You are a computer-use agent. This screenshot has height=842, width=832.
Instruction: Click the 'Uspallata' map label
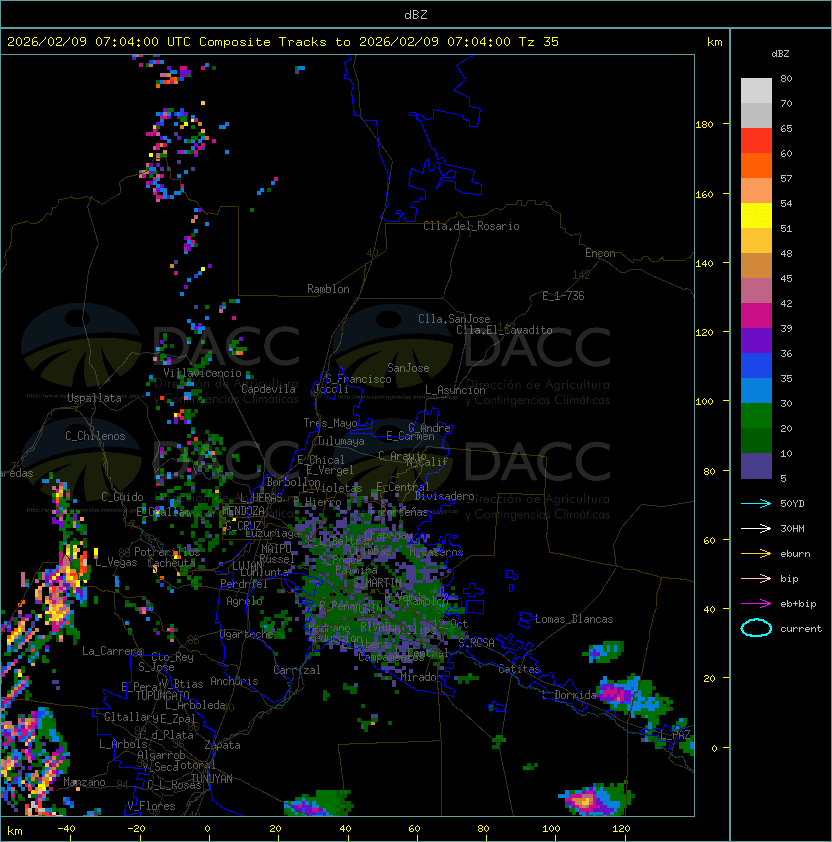pos(94,398)
